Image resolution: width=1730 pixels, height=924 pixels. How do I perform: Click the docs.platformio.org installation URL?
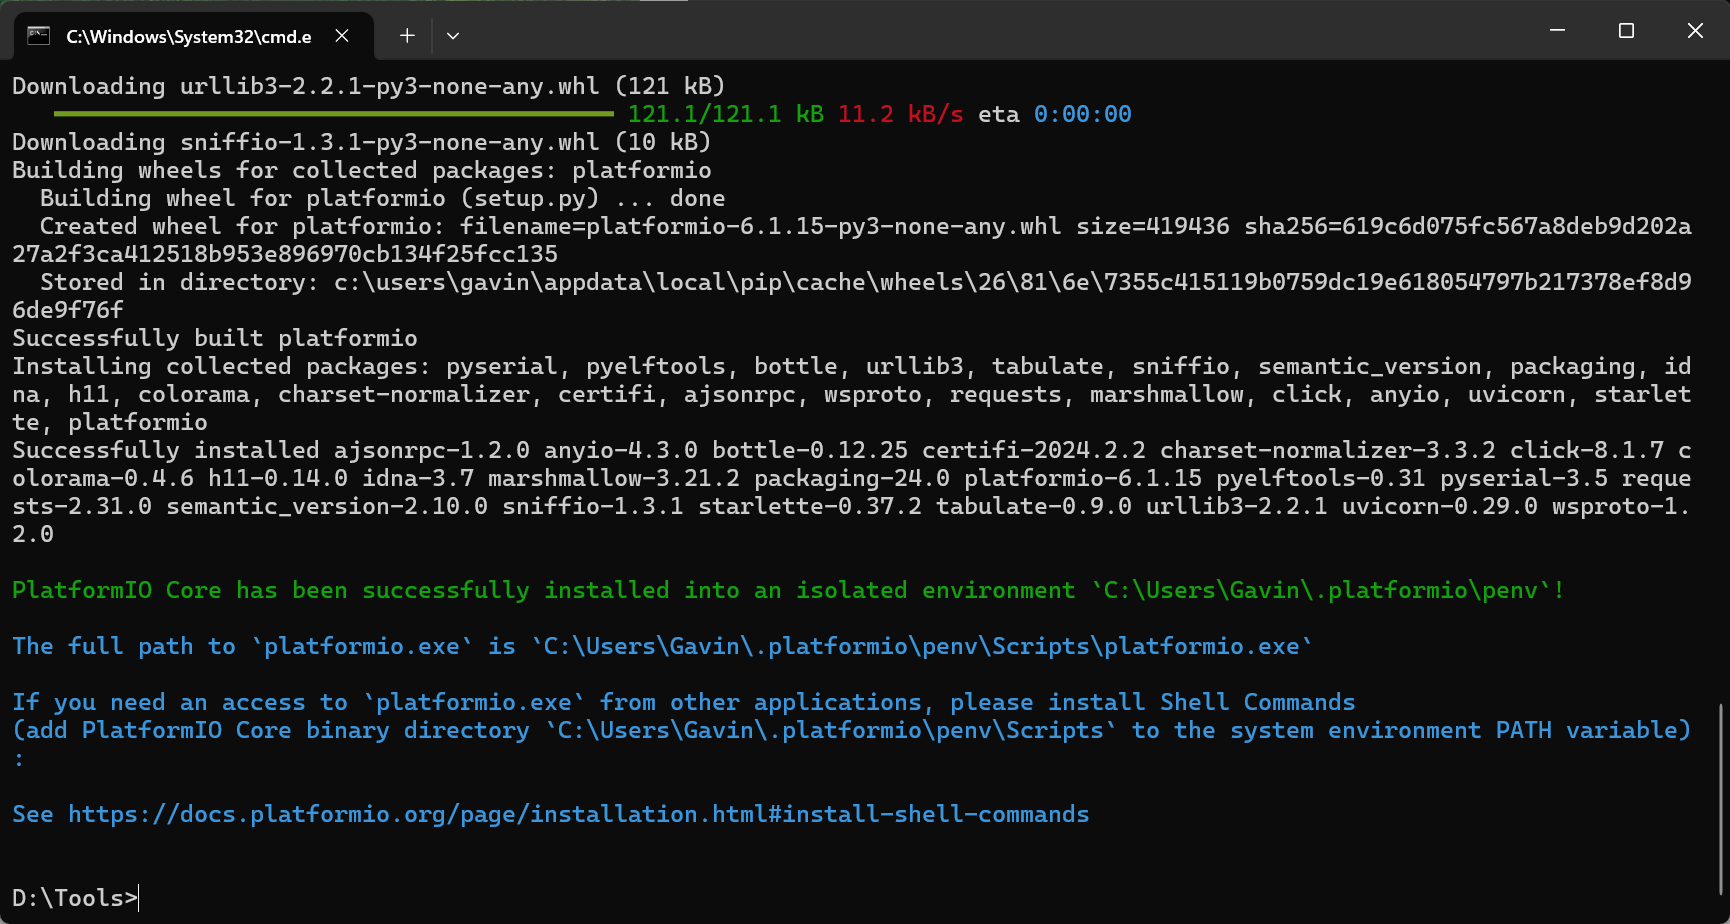579,814
